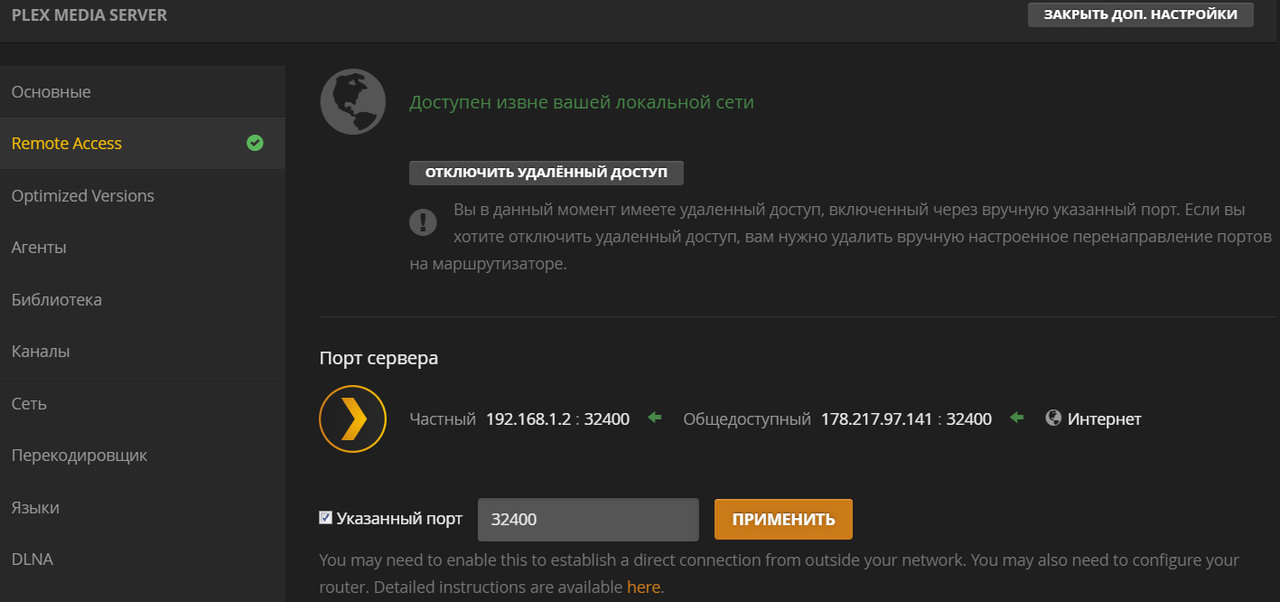Open the 'here' instructions link
Viewport: 1280px width, 602px height.
(x=643, y=587)
